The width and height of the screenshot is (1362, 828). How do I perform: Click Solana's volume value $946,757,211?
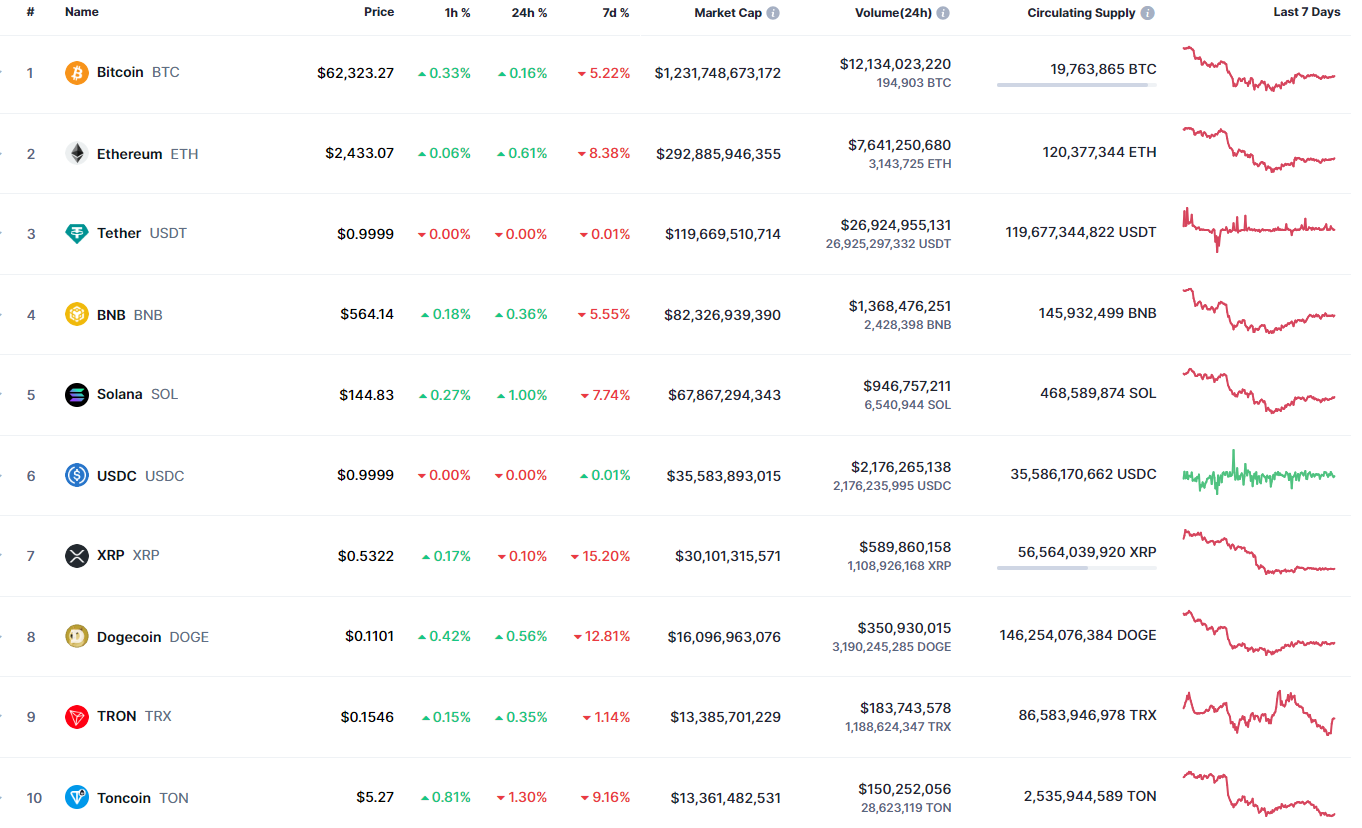coord(907,386)
